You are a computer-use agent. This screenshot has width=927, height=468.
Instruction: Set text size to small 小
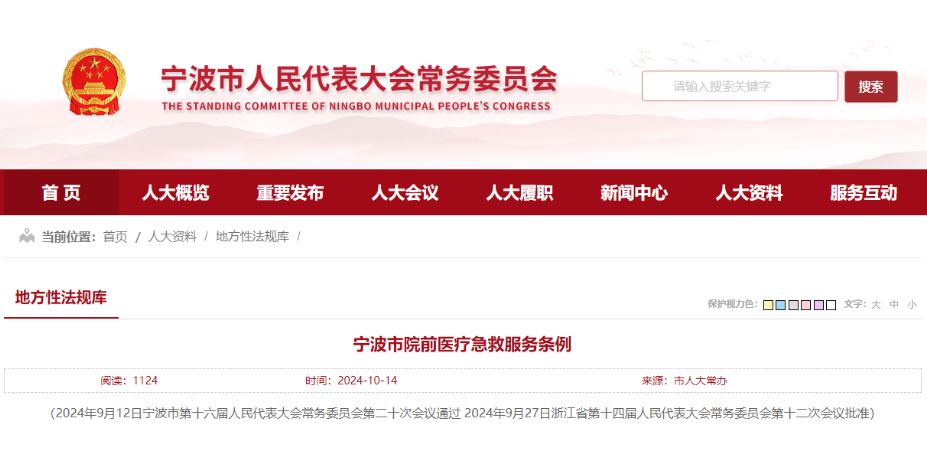pyautogui.click(x=911, y=305)
